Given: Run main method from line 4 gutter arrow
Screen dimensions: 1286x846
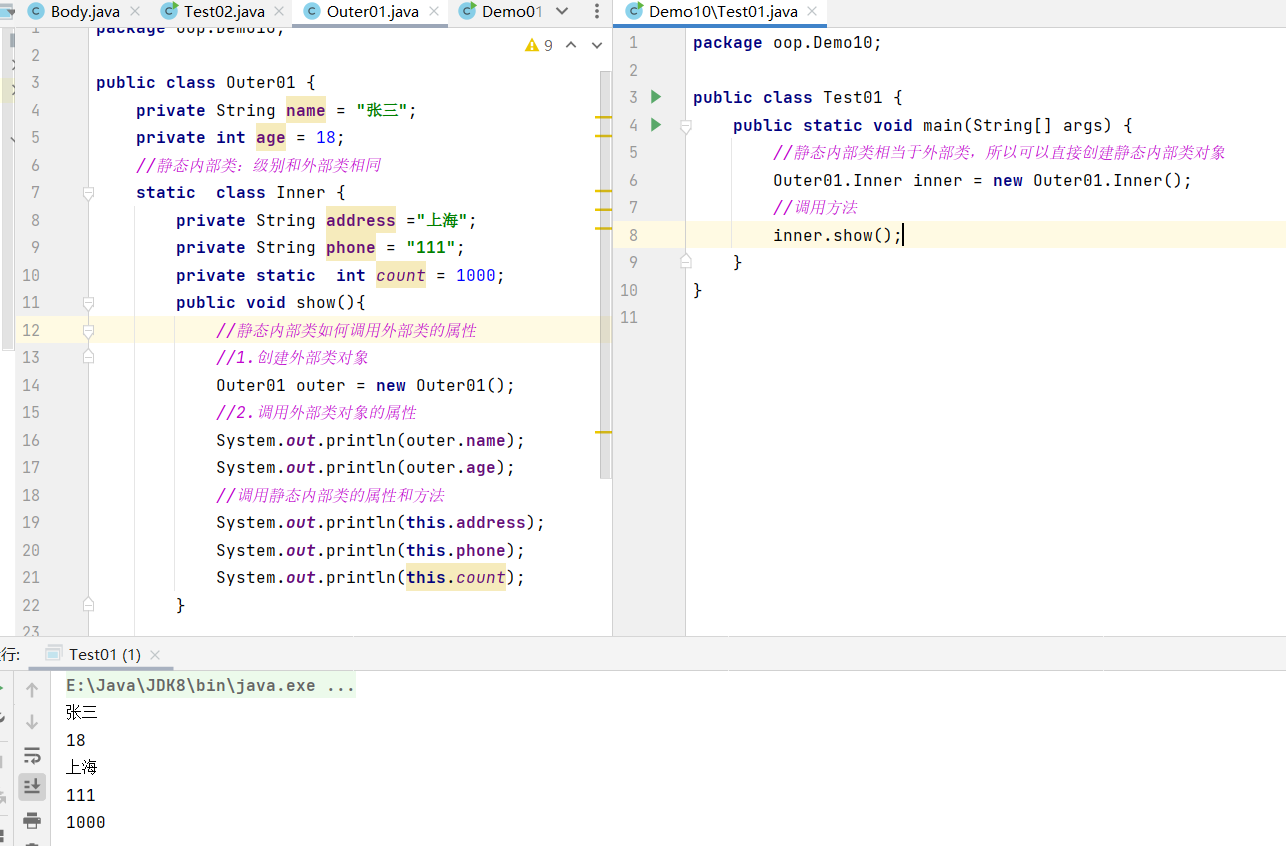Looking at the screenshot, I should [x=656, y=125].
